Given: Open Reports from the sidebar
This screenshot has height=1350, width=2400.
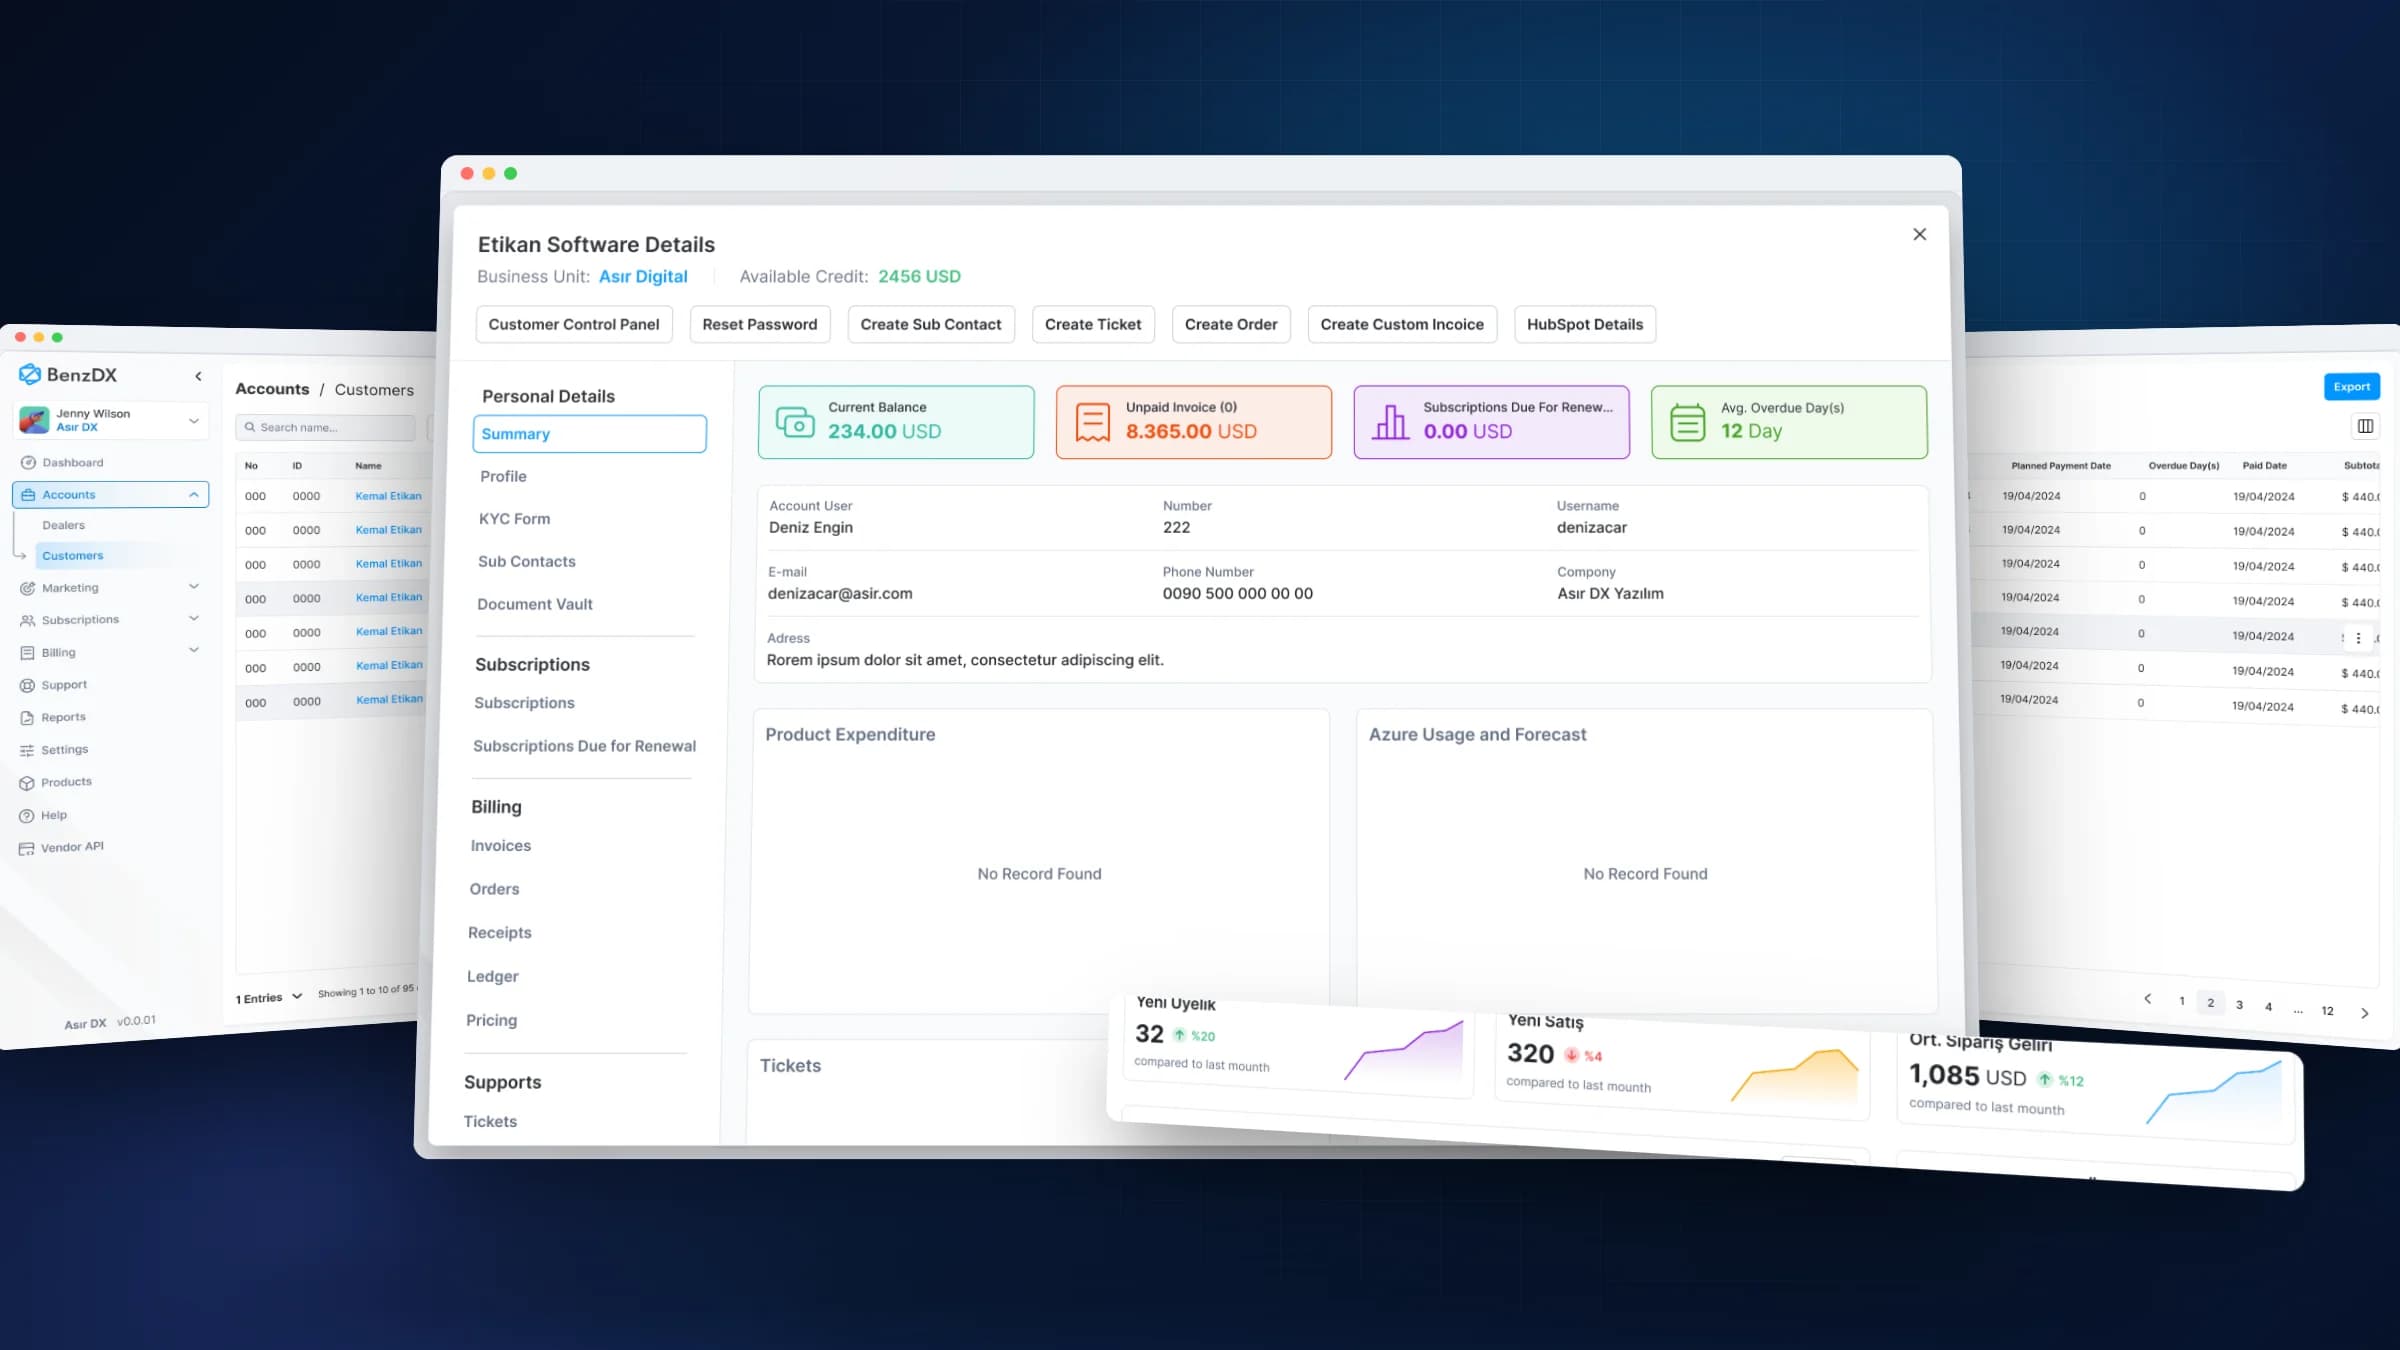Looking at the screenshot, I should (x=53, y=717).
